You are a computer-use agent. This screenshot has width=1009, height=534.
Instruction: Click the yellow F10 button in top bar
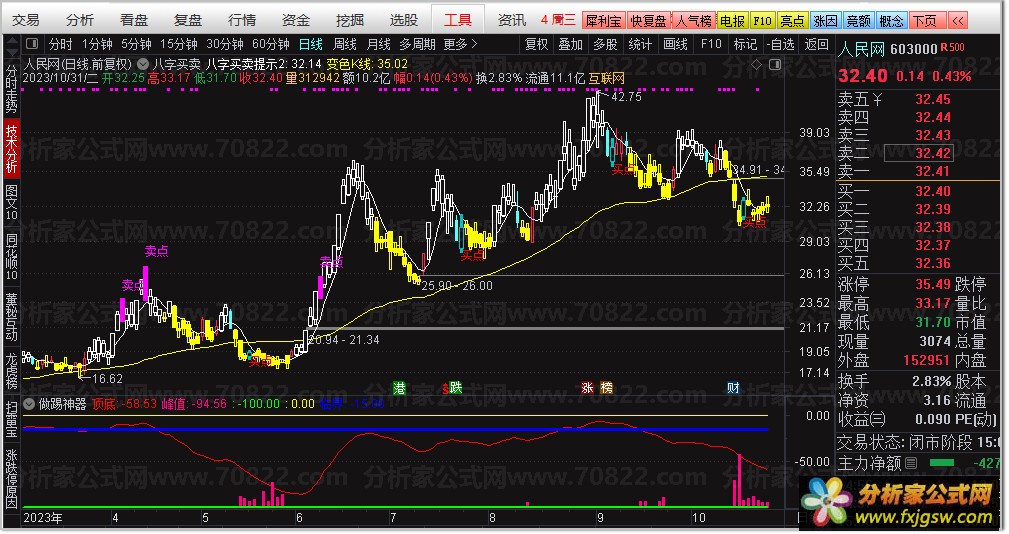click(762, 21)
